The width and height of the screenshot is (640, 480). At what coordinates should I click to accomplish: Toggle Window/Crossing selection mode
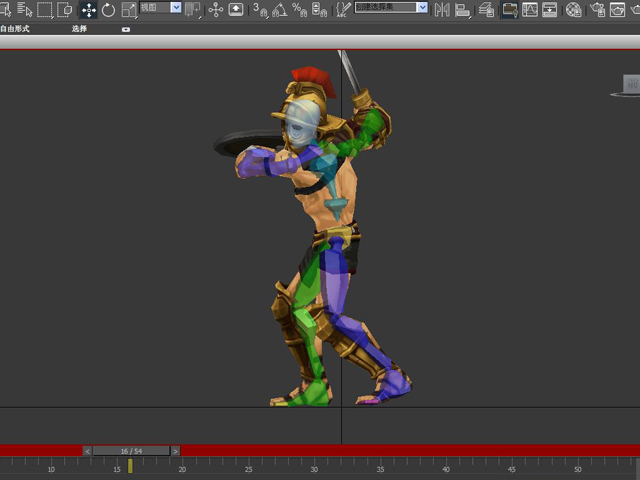coord(64,9)
